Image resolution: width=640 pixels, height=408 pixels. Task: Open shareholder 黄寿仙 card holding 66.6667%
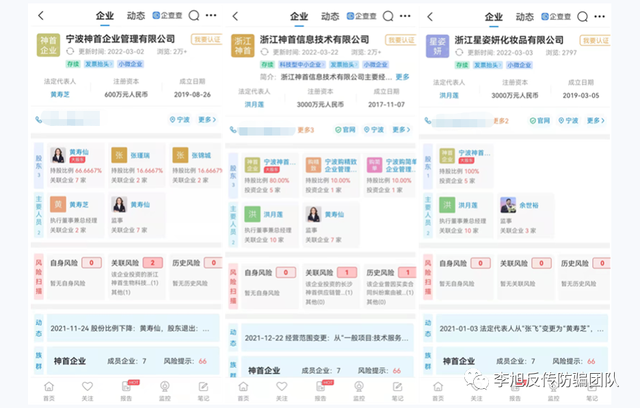tap(76, 165)
